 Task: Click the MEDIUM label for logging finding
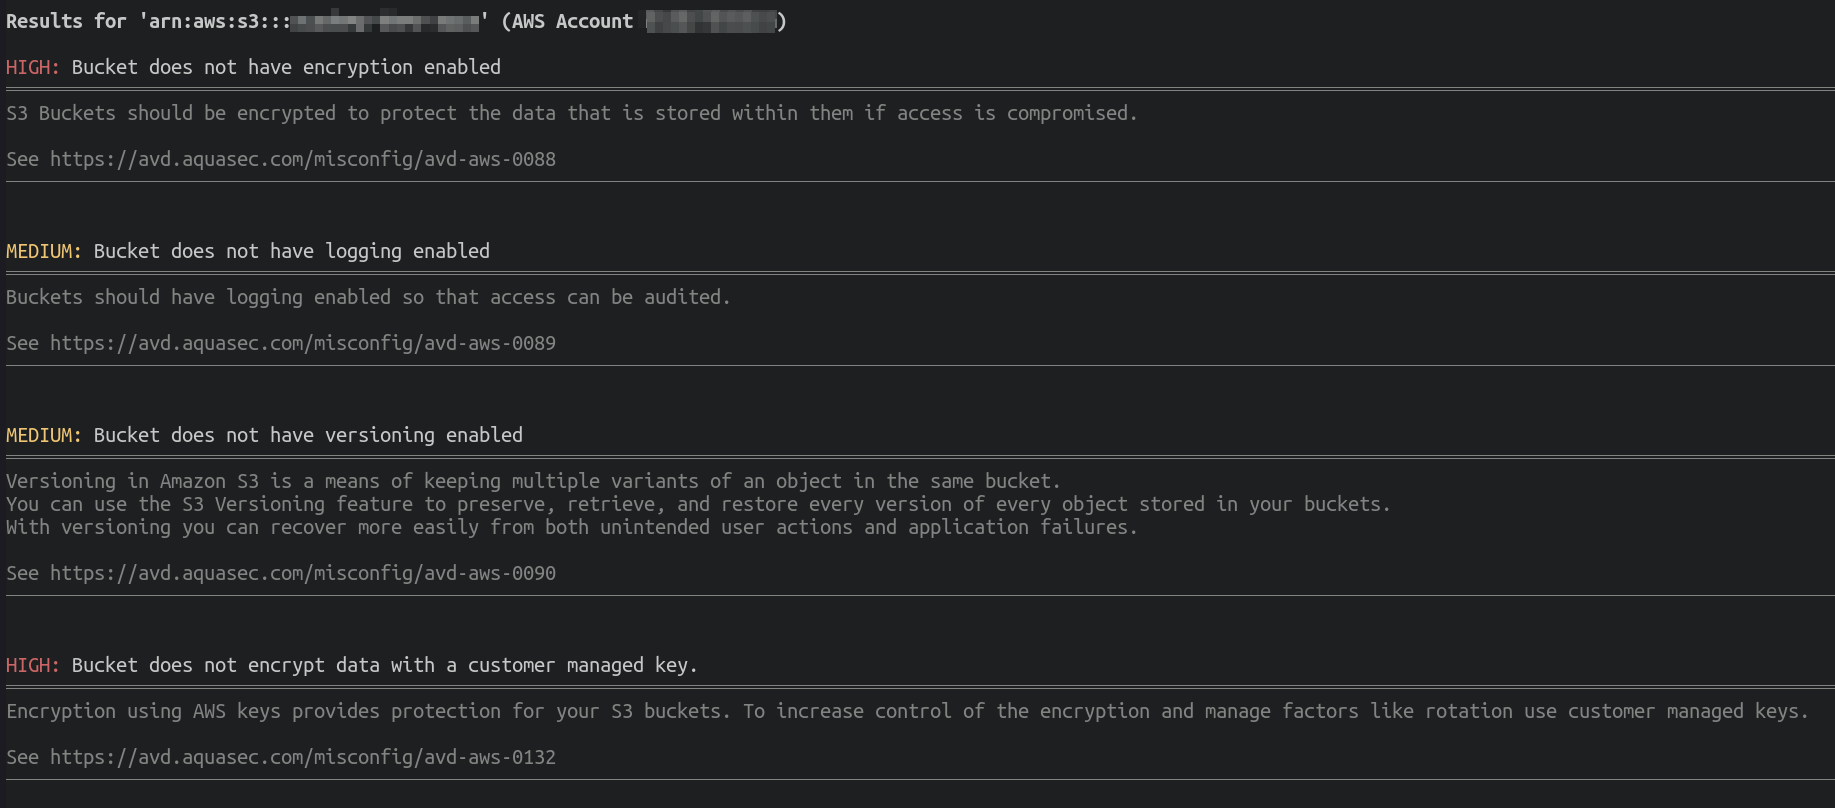(44, 251)
